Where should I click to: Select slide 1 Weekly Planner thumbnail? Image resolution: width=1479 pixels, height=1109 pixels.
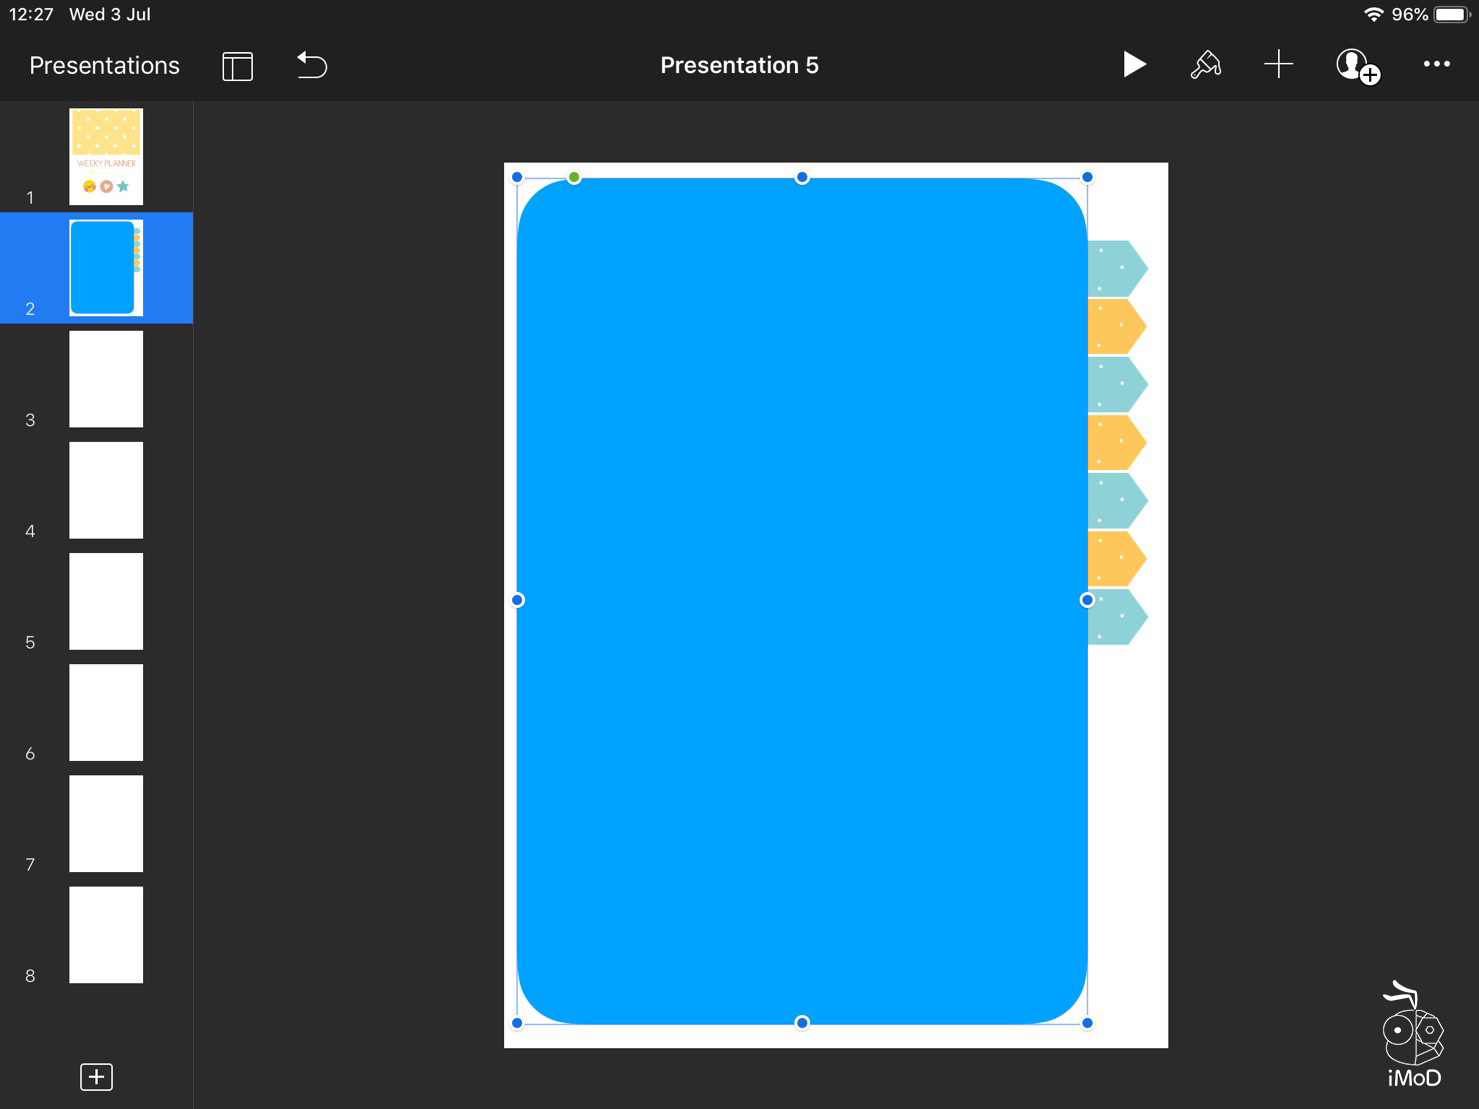coord(106,157)
